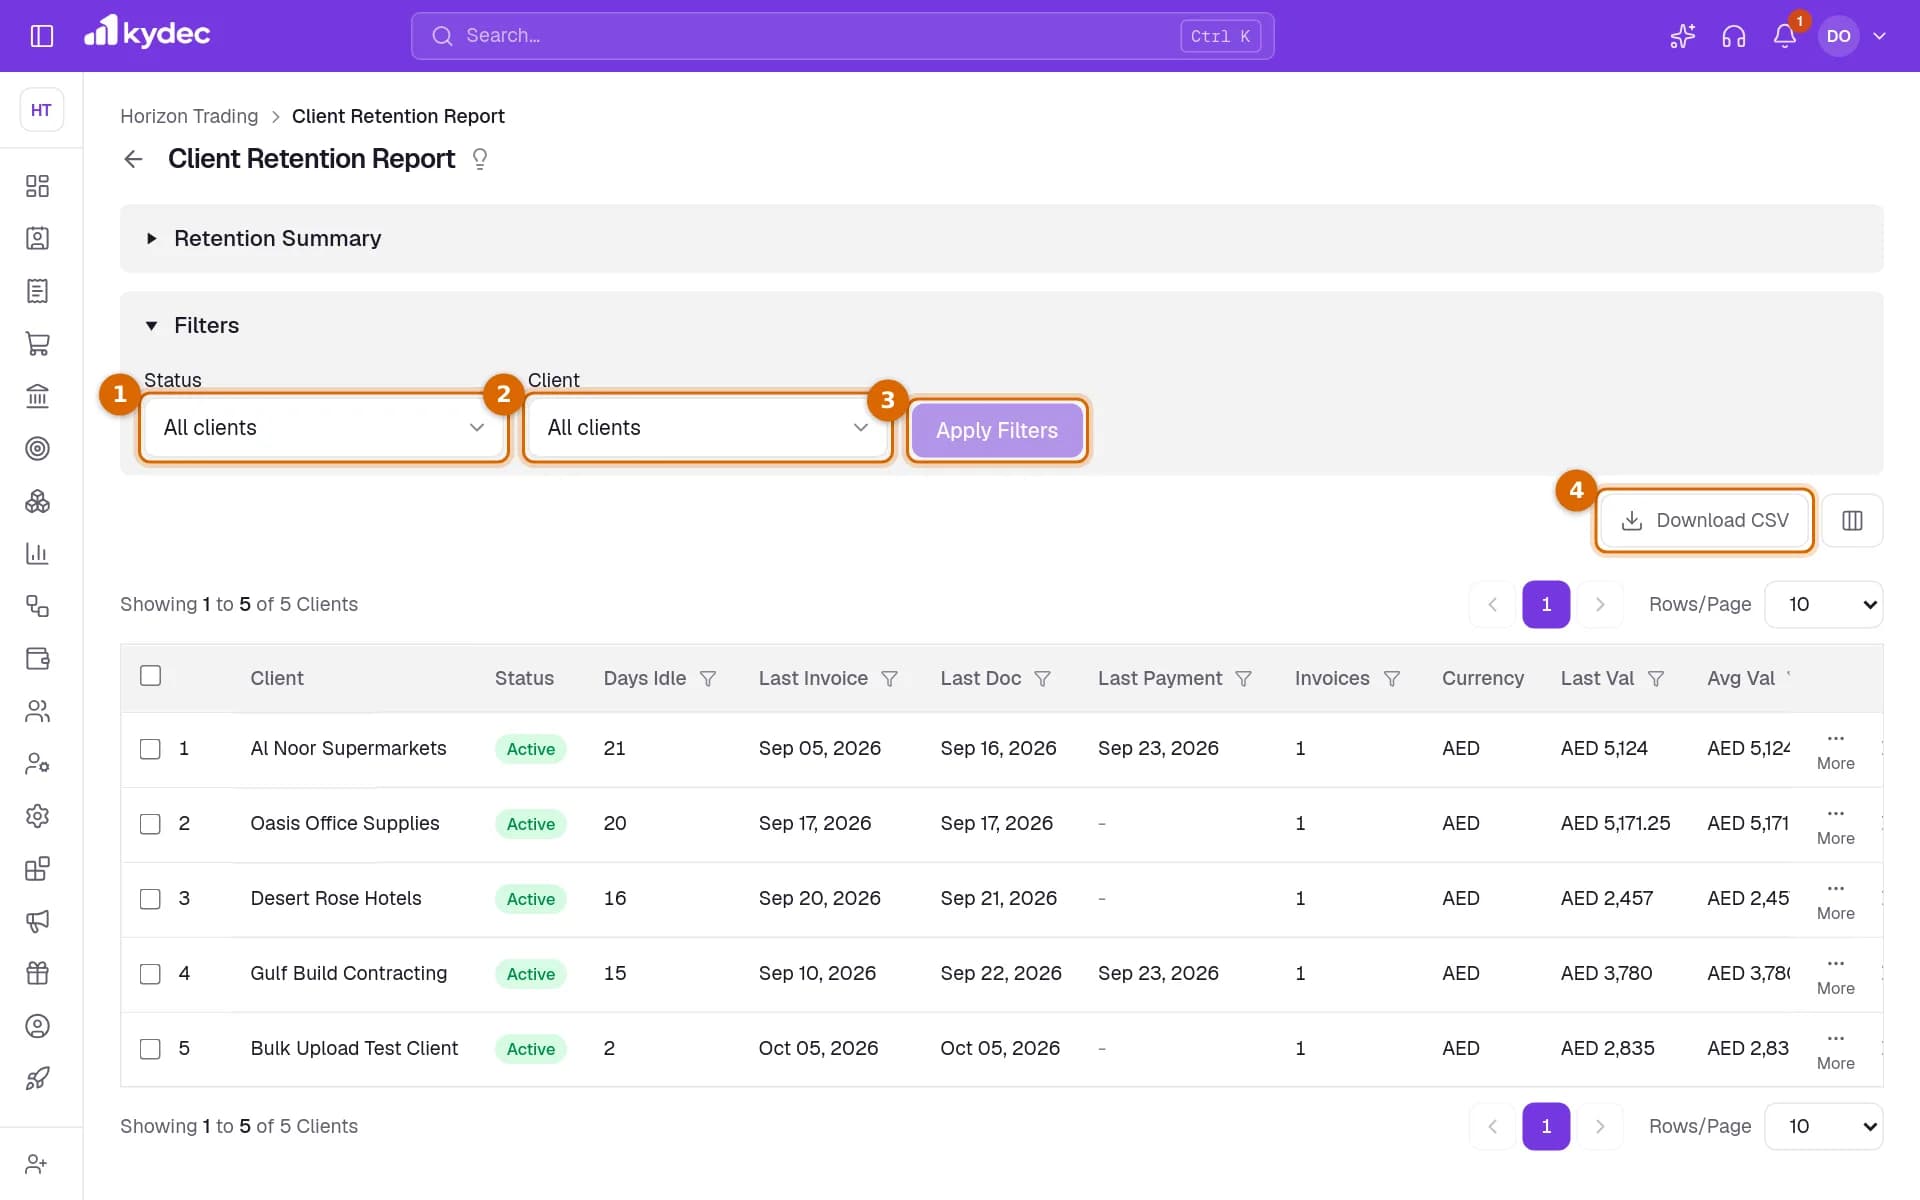Filter the Days Idle column
The width and height of the screenshot is (1920, 1200).
pyautogui.click(x=708, y=679)
